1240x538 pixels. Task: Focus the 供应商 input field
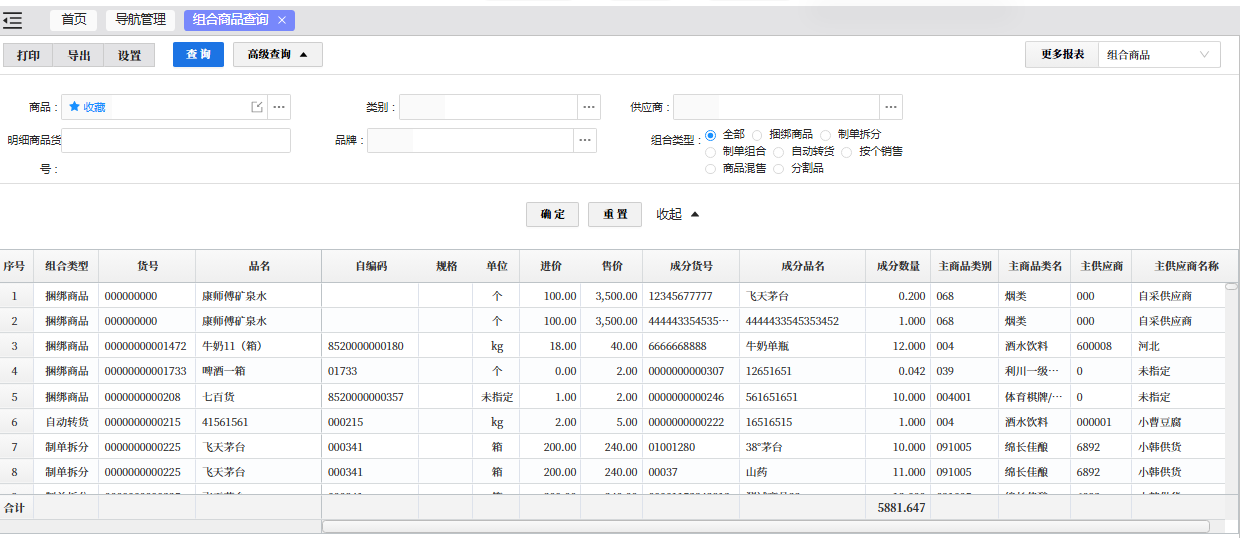point(776,107)
